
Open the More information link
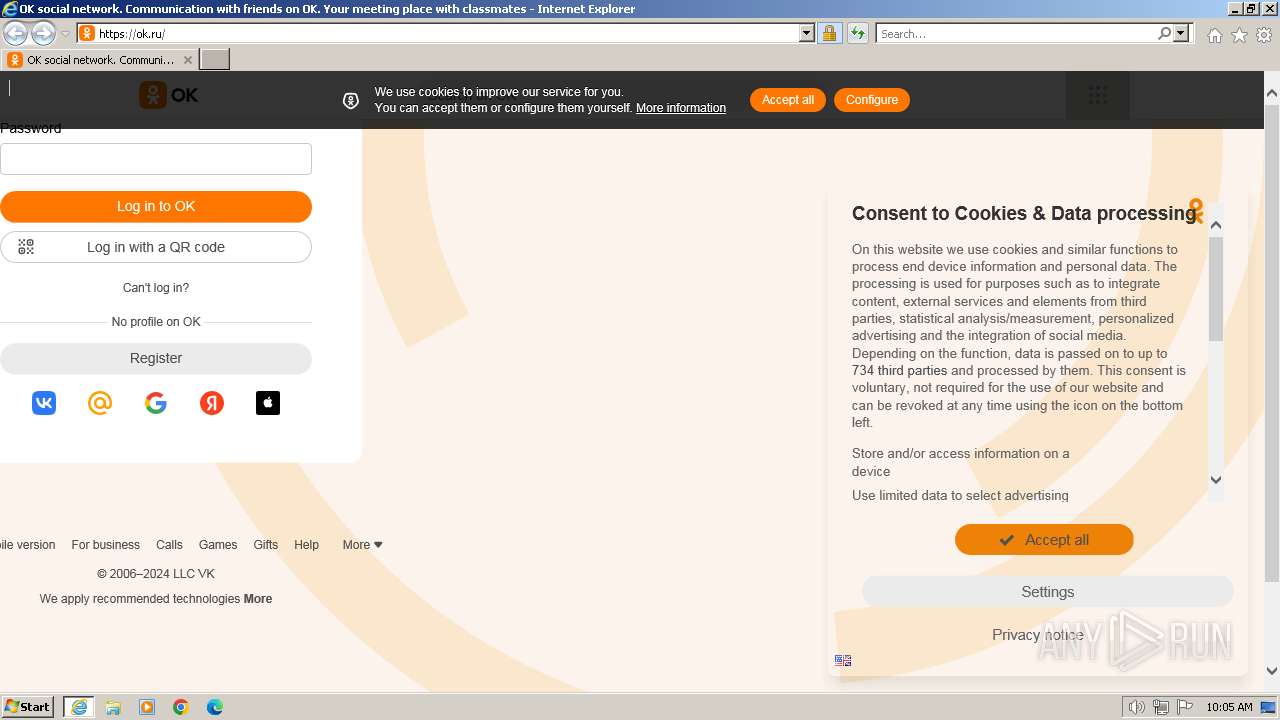[681, 108]
